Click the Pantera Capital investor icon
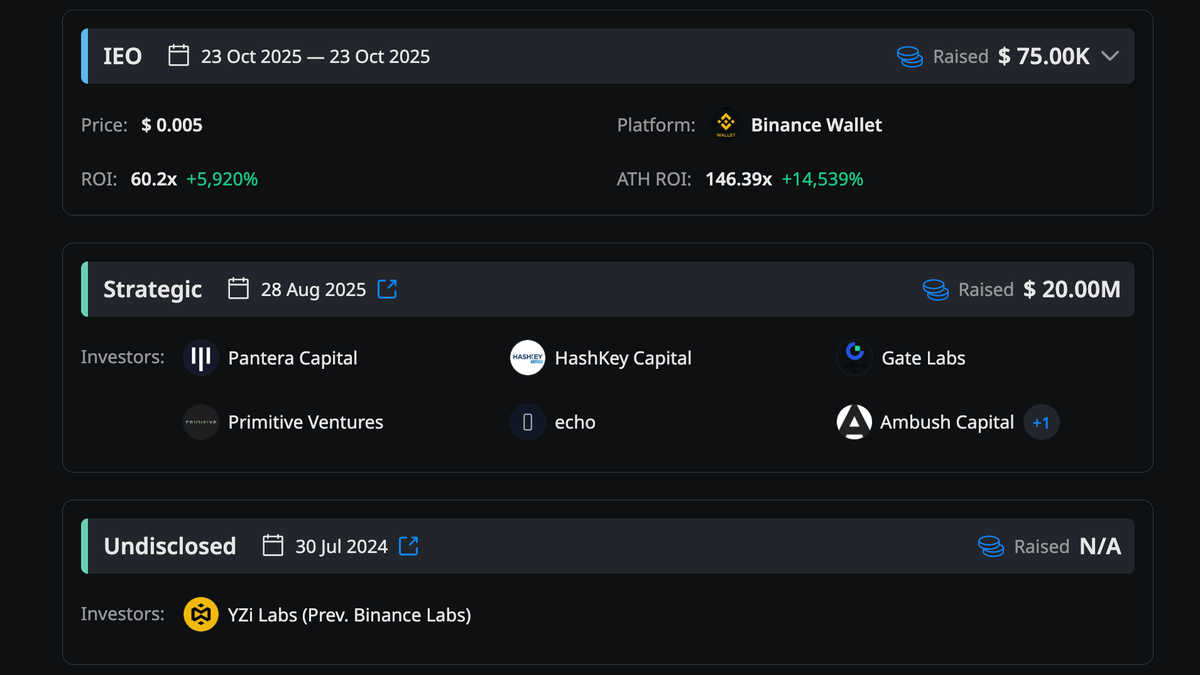 point(200,358)
